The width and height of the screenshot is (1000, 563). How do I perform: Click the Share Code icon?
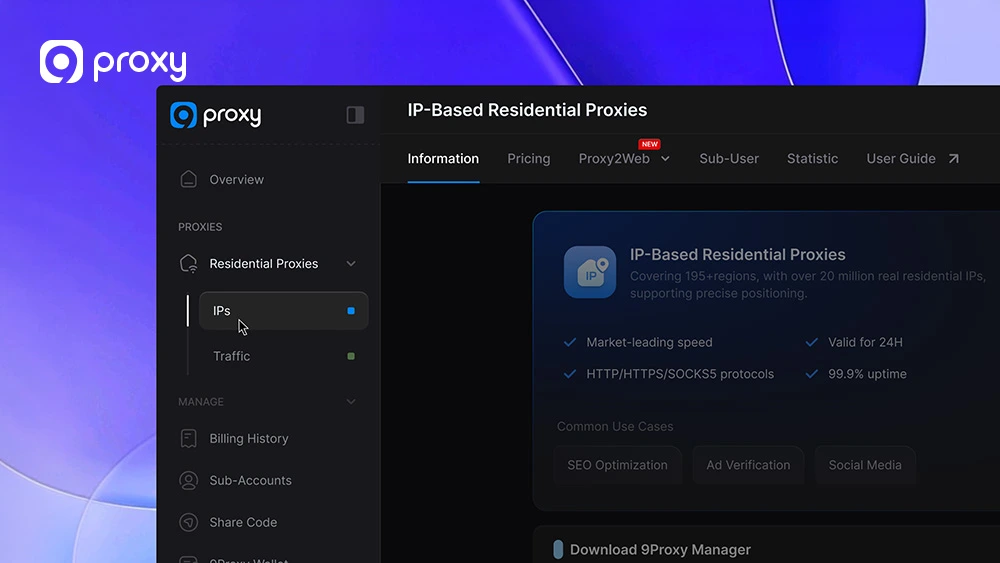[188, 522]
